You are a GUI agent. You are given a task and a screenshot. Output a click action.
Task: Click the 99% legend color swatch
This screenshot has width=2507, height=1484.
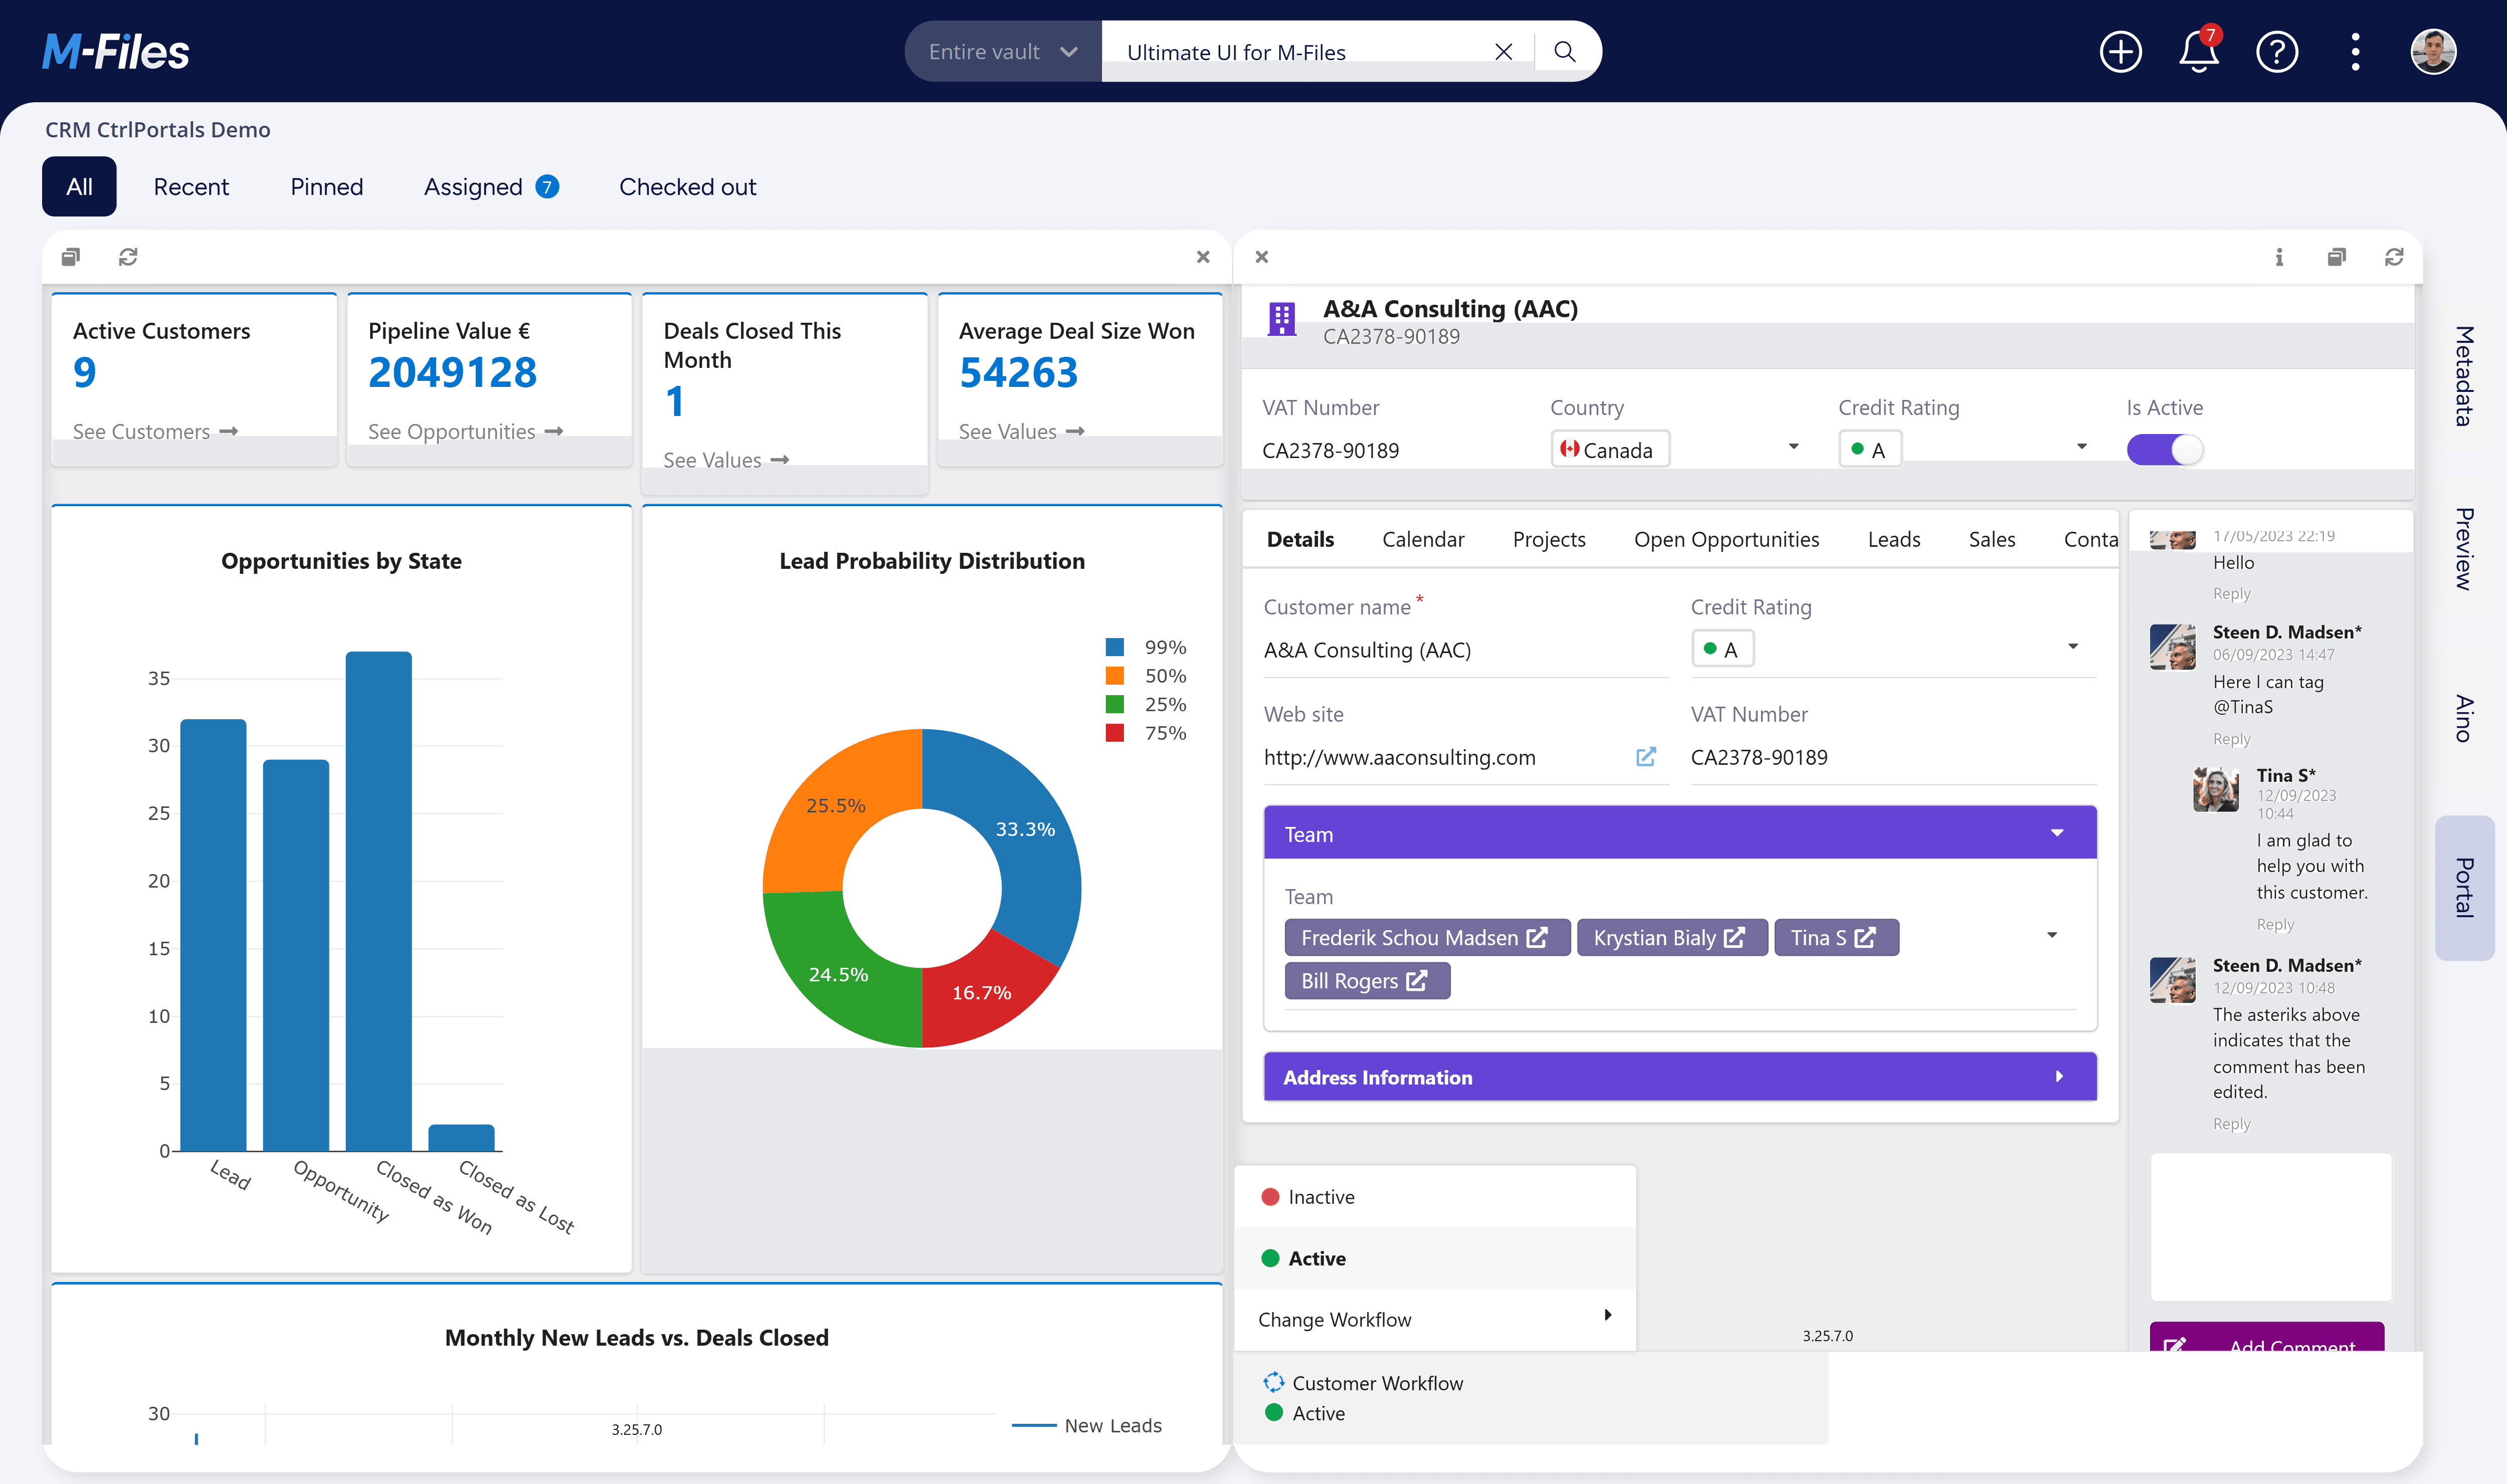pyautogui.click(x=1114, y=647)
